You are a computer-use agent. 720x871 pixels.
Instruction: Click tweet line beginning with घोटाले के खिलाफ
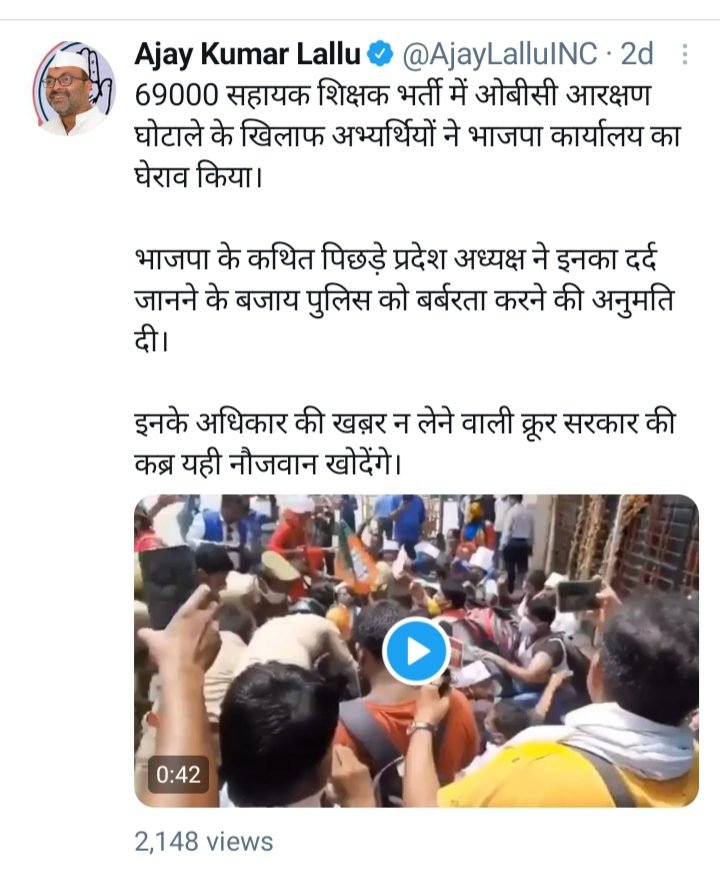[407, 137]
